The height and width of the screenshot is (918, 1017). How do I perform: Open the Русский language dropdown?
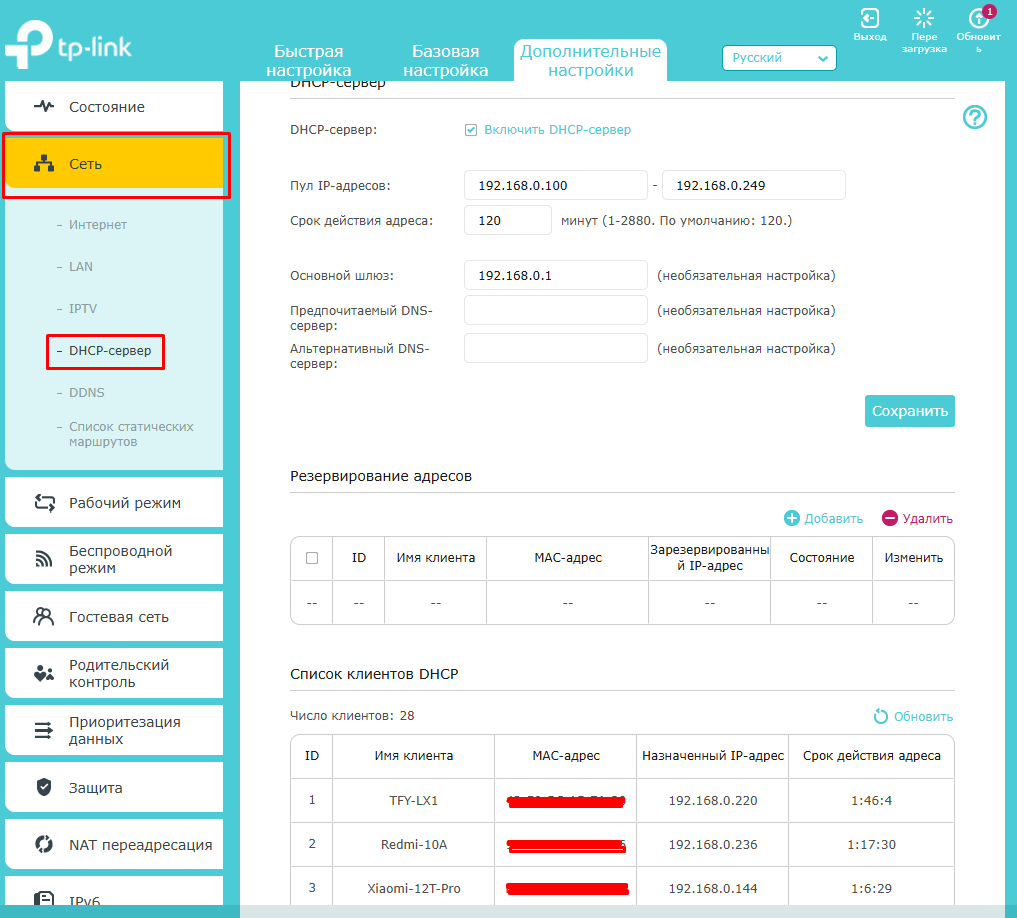tap(779, 58)
